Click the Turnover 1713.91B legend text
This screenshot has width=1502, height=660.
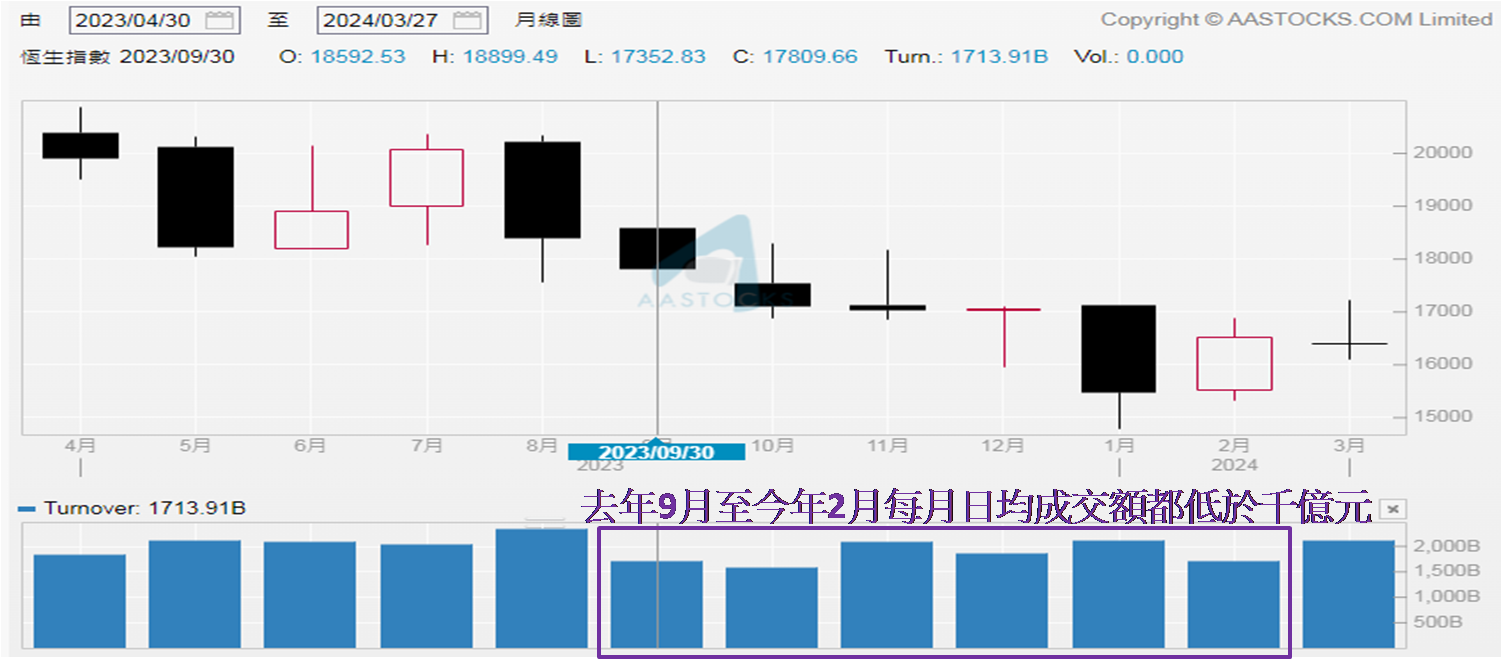click(145, 509)
